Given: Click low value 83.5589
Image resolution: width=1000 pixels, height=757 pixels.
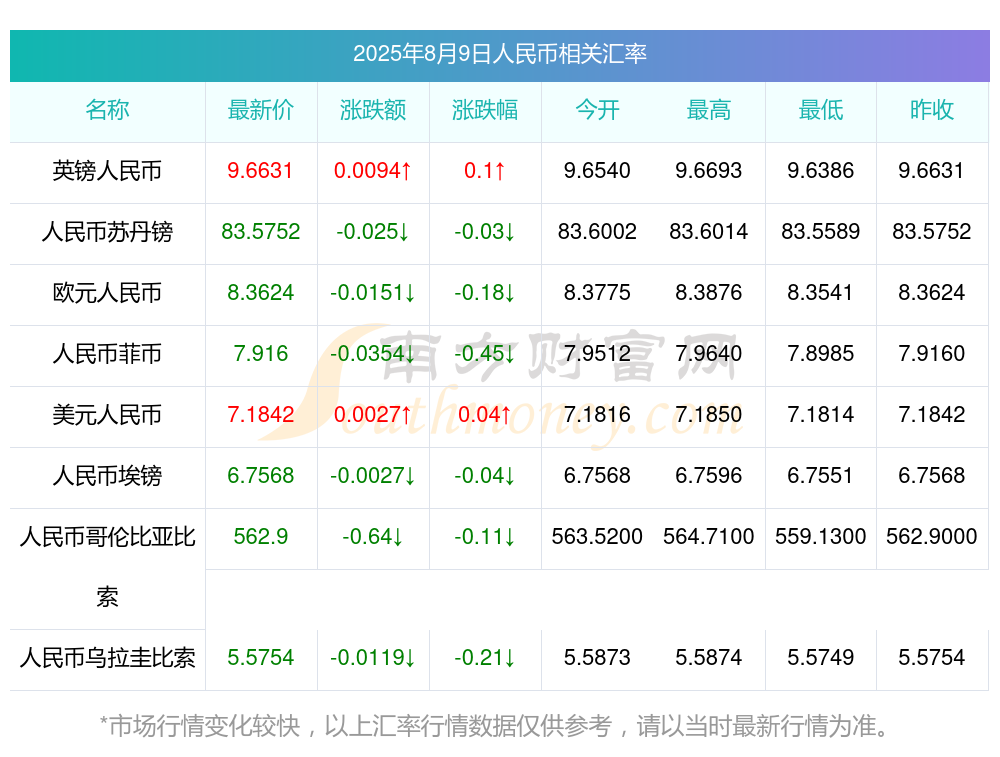Looking at the screenshot, I should (x=821, y=232).
